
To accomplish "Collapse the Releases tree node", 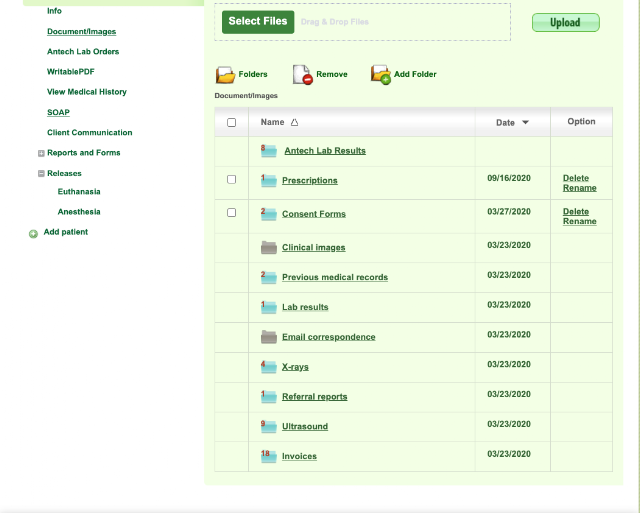I will point(41,173).
